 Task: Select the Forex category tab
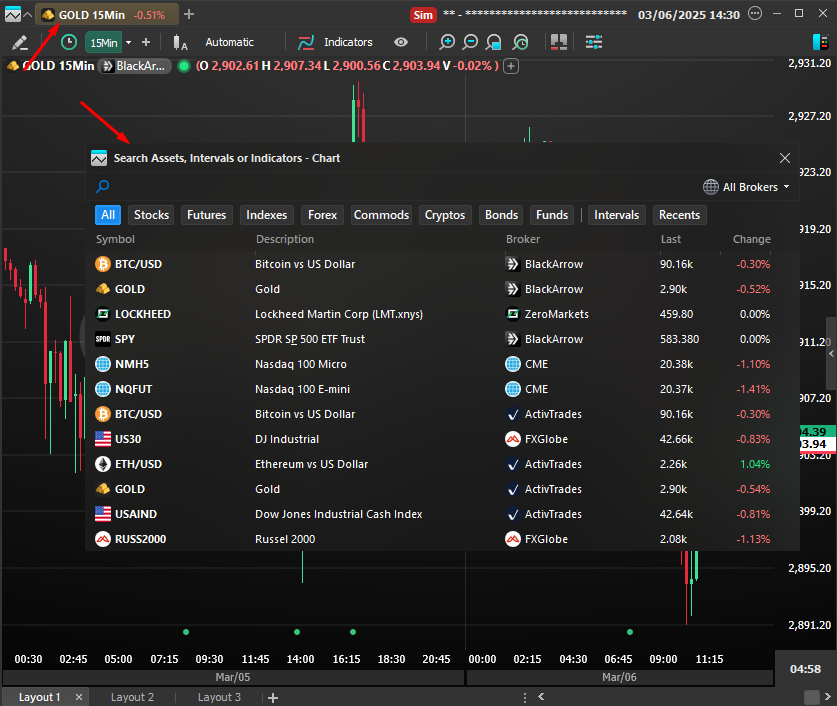point(322,215)
